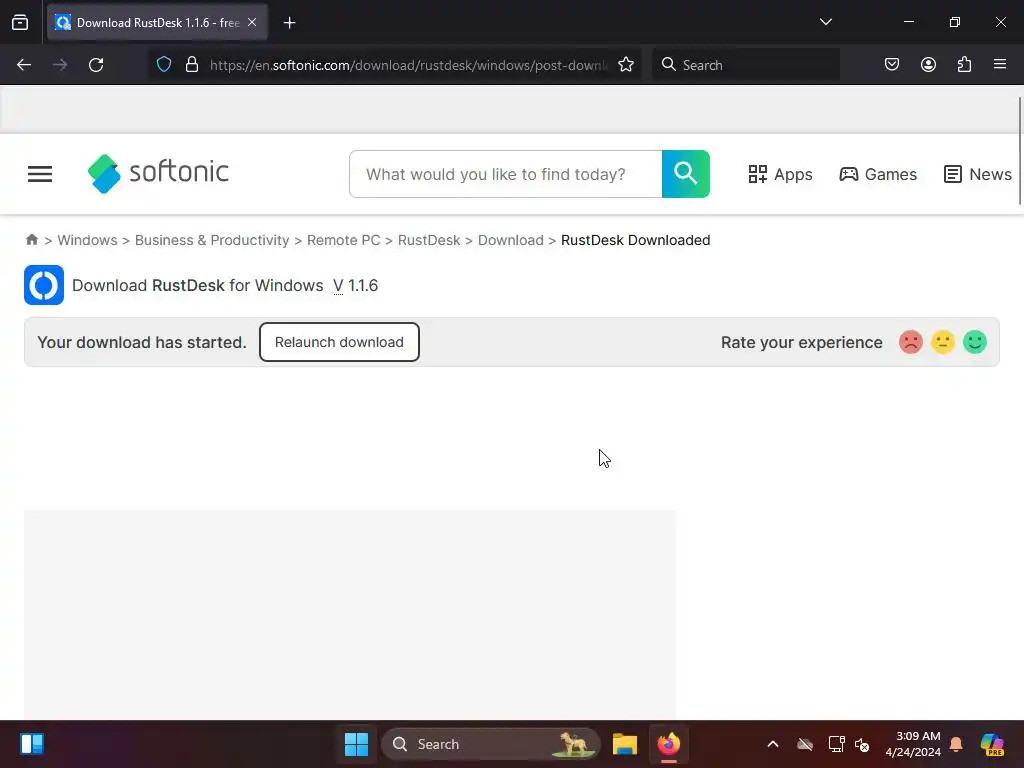Click Firefox icon on taskbar

[x=668, y=744]
